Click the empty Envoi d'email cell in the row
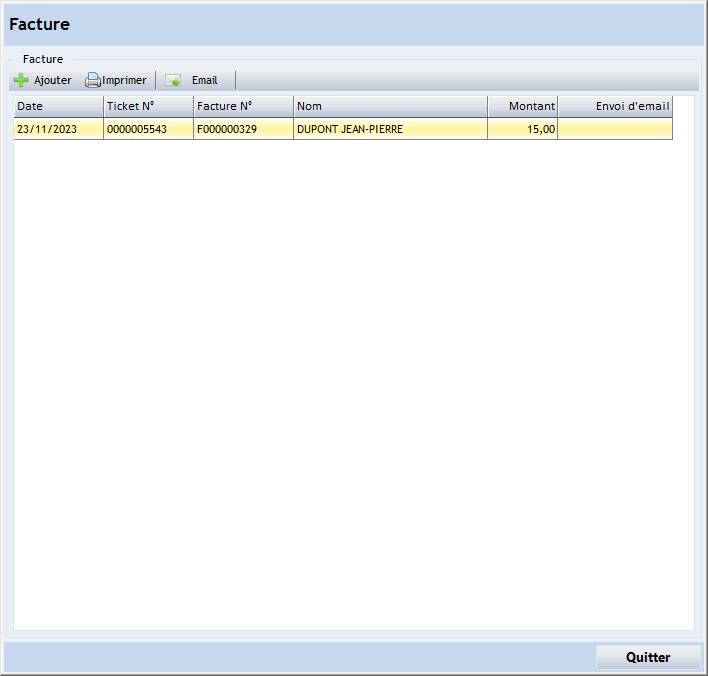 point(615,129)
